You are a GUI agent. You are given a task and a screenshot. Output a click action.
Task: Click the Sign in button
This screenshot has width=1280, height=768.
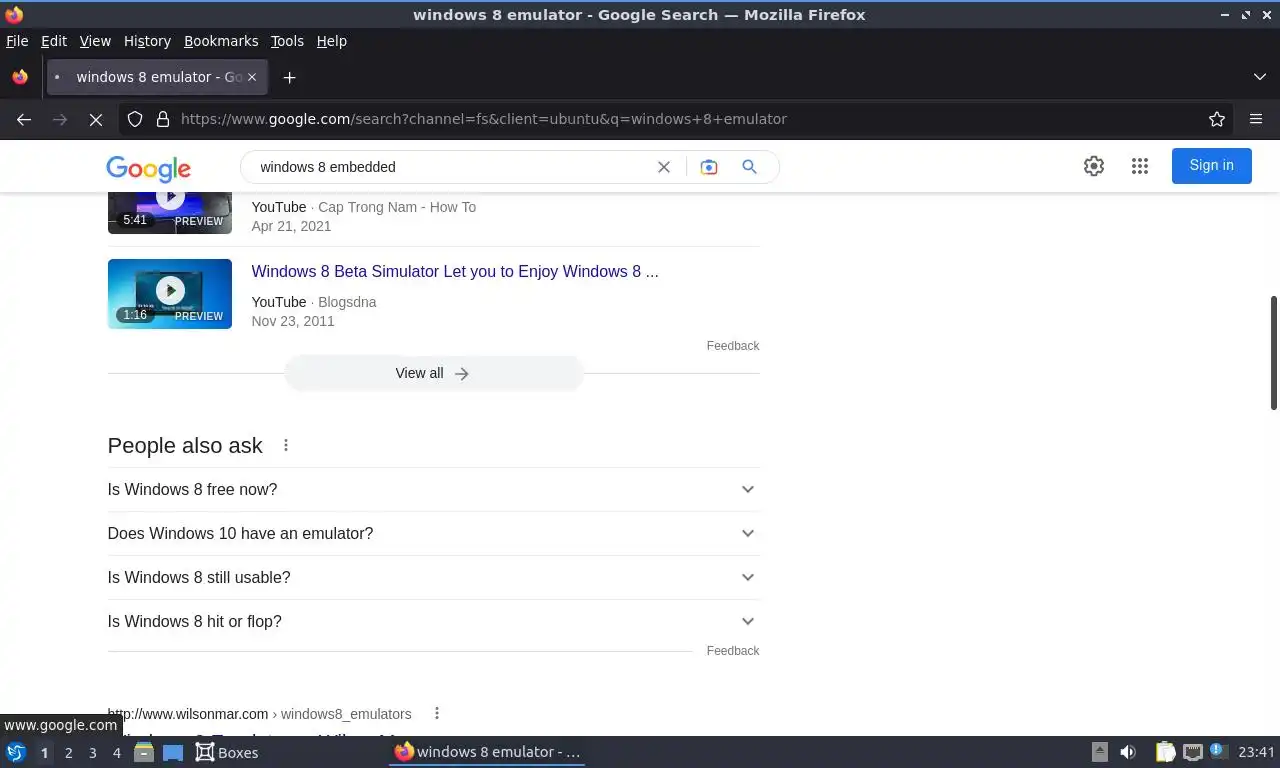[1211, 166]
